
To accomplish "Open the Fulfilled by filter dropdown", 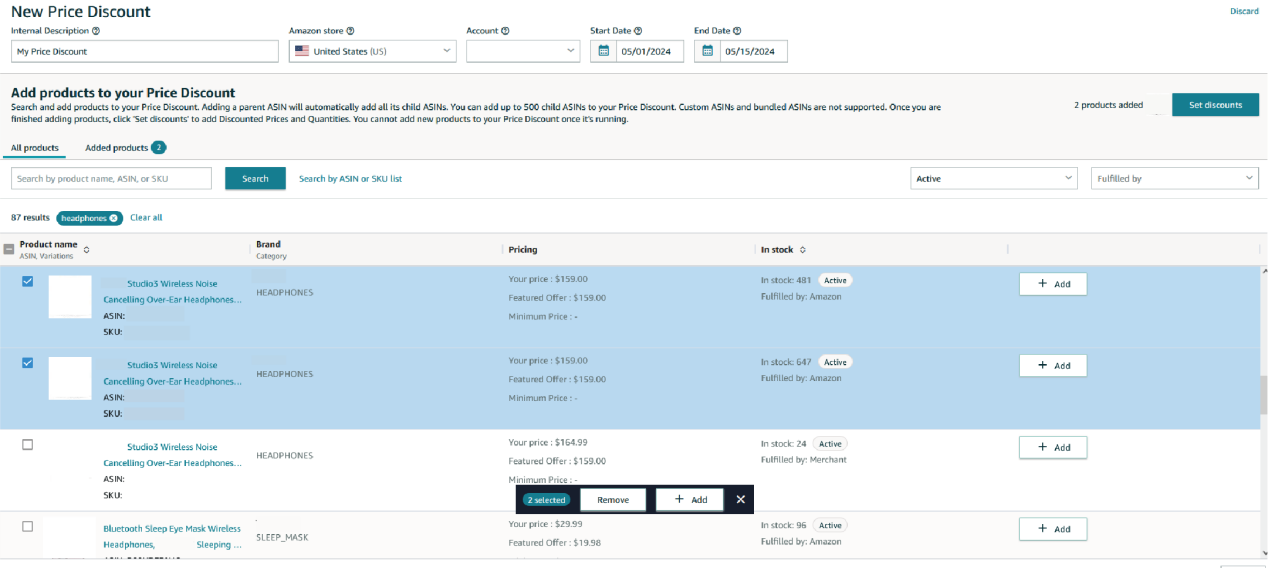I will coord(1174,178).
